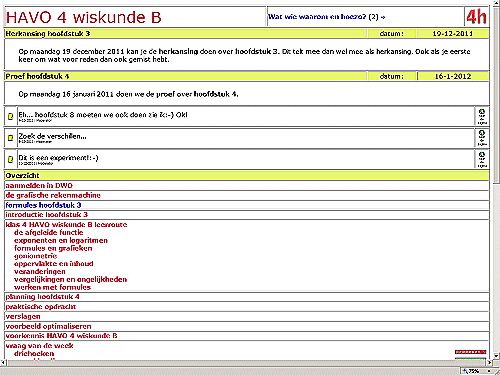Open 'Wat wie waarom en hoezo?' link
500x375 pixels.
(x=317, y=17)
